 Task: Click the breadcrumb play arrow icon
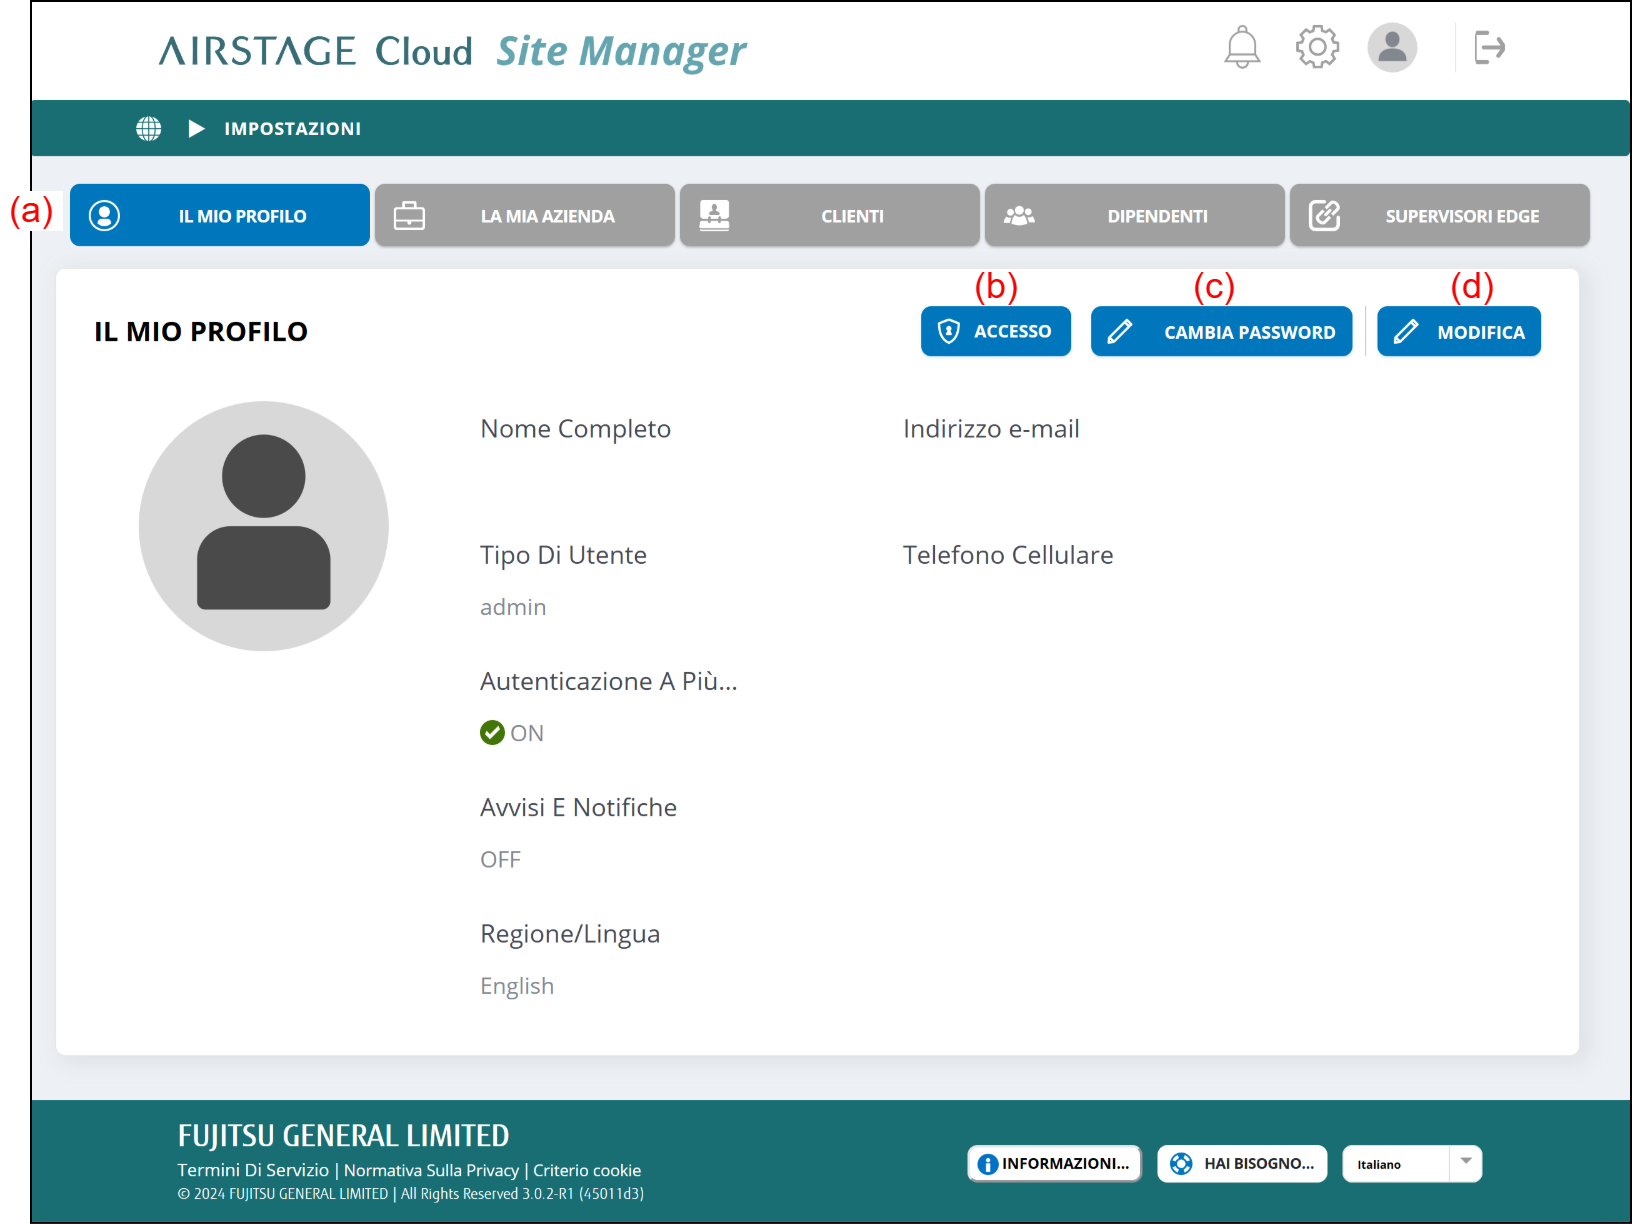click(x=197, y=129)
